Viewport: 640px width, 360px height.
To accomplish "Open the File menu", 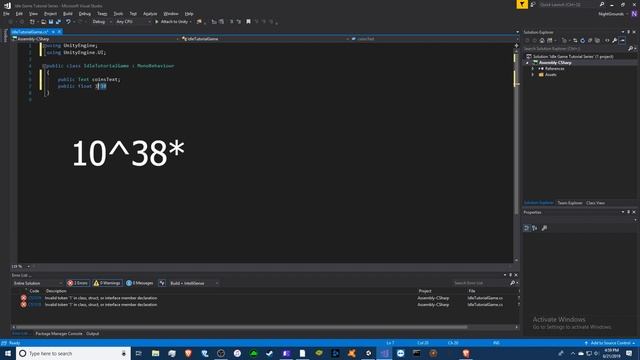I will [6, 13].
